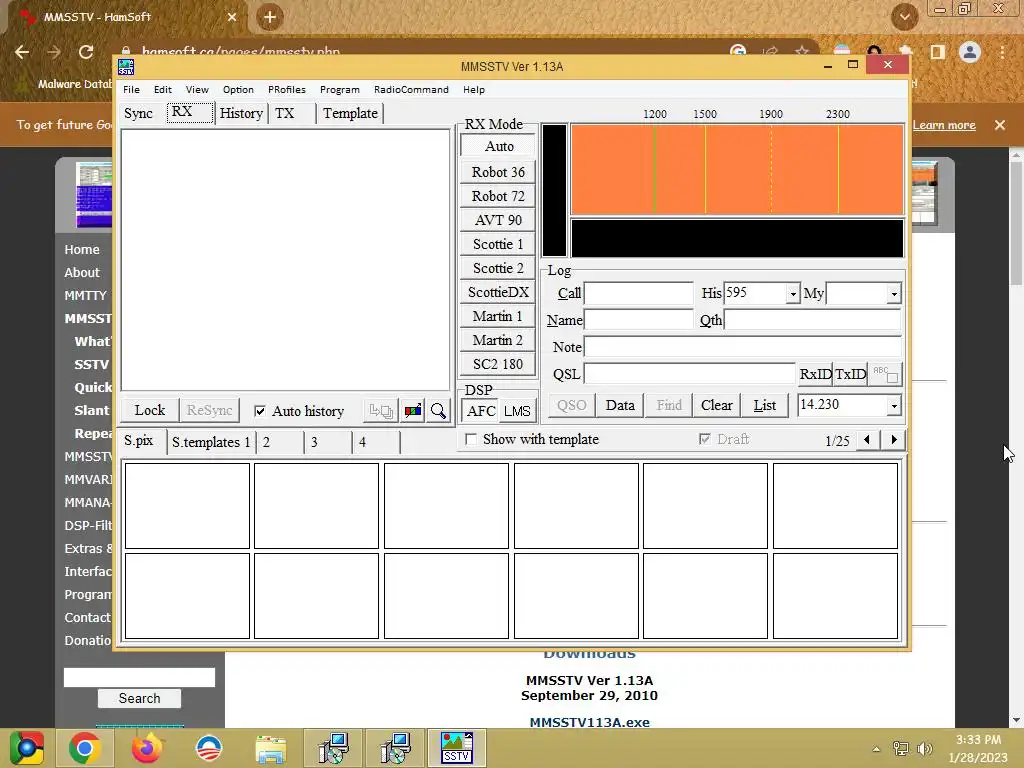Enable Show with template checkbox

click(x=470, y=440)
